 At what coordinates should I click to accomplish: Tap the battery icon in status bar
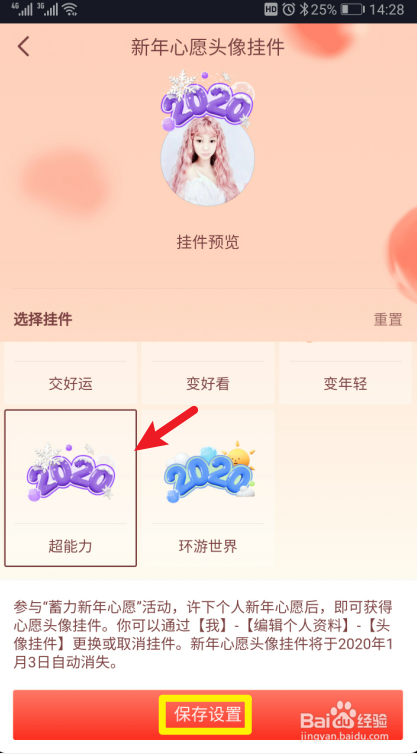point(352,9)
